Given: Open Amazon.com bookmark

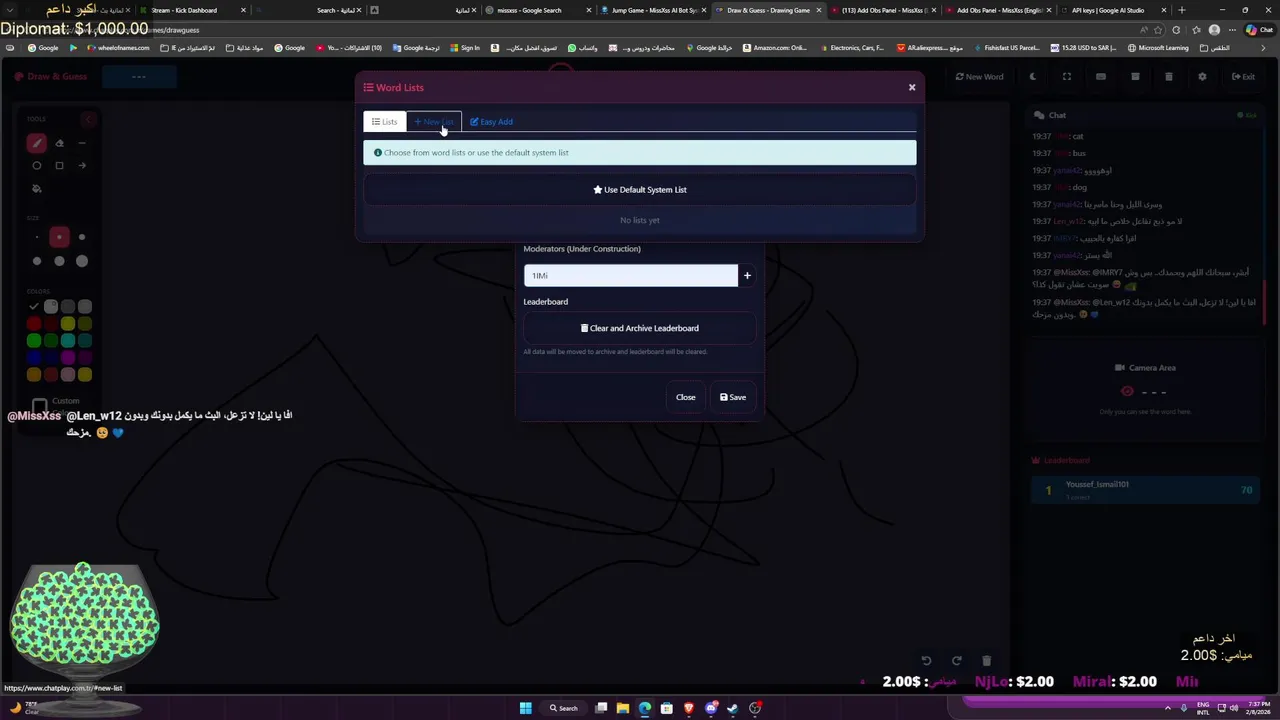Looking at the screenshot, I should [775, 48].
